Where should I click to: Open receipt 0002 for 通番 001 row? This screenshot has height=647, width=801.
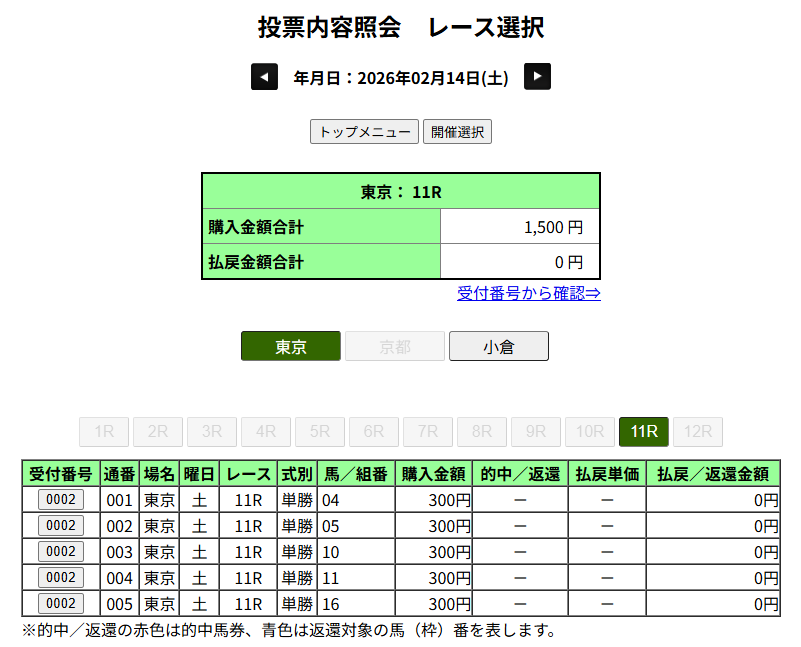61,500
